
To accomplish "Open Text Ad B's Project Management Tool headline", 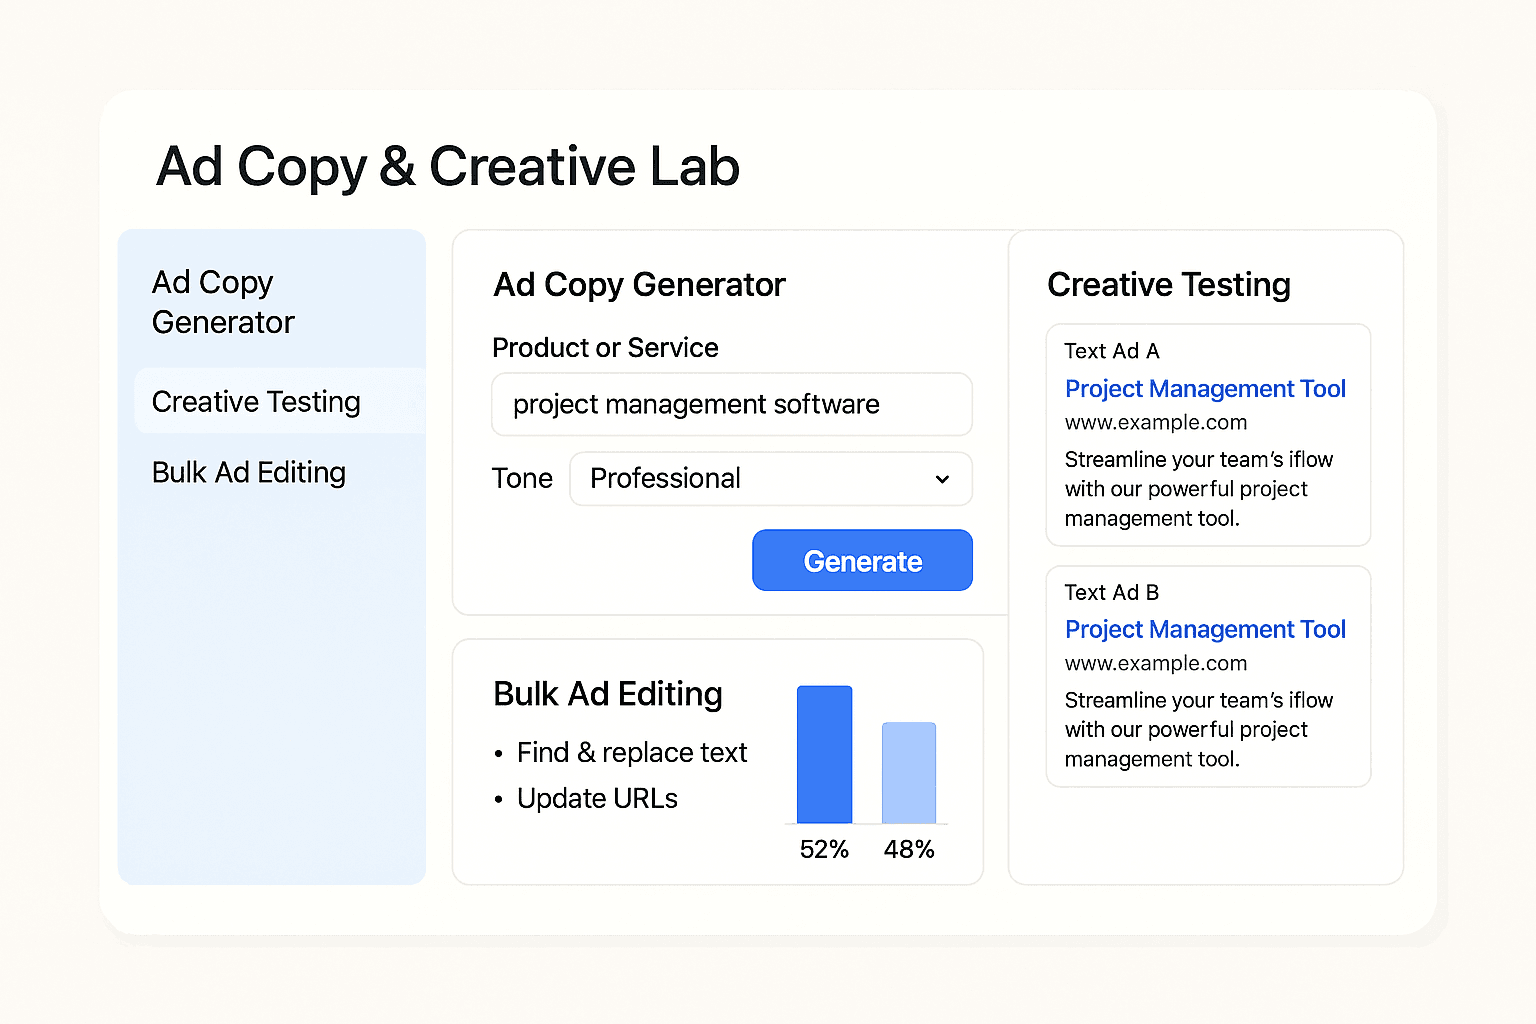I will [1205, 630].
